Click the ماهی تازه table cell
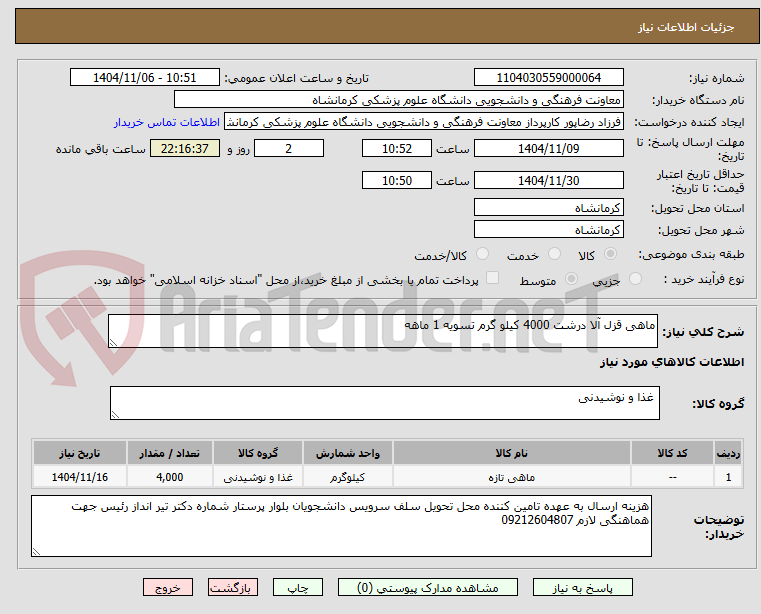 point(512,477)
